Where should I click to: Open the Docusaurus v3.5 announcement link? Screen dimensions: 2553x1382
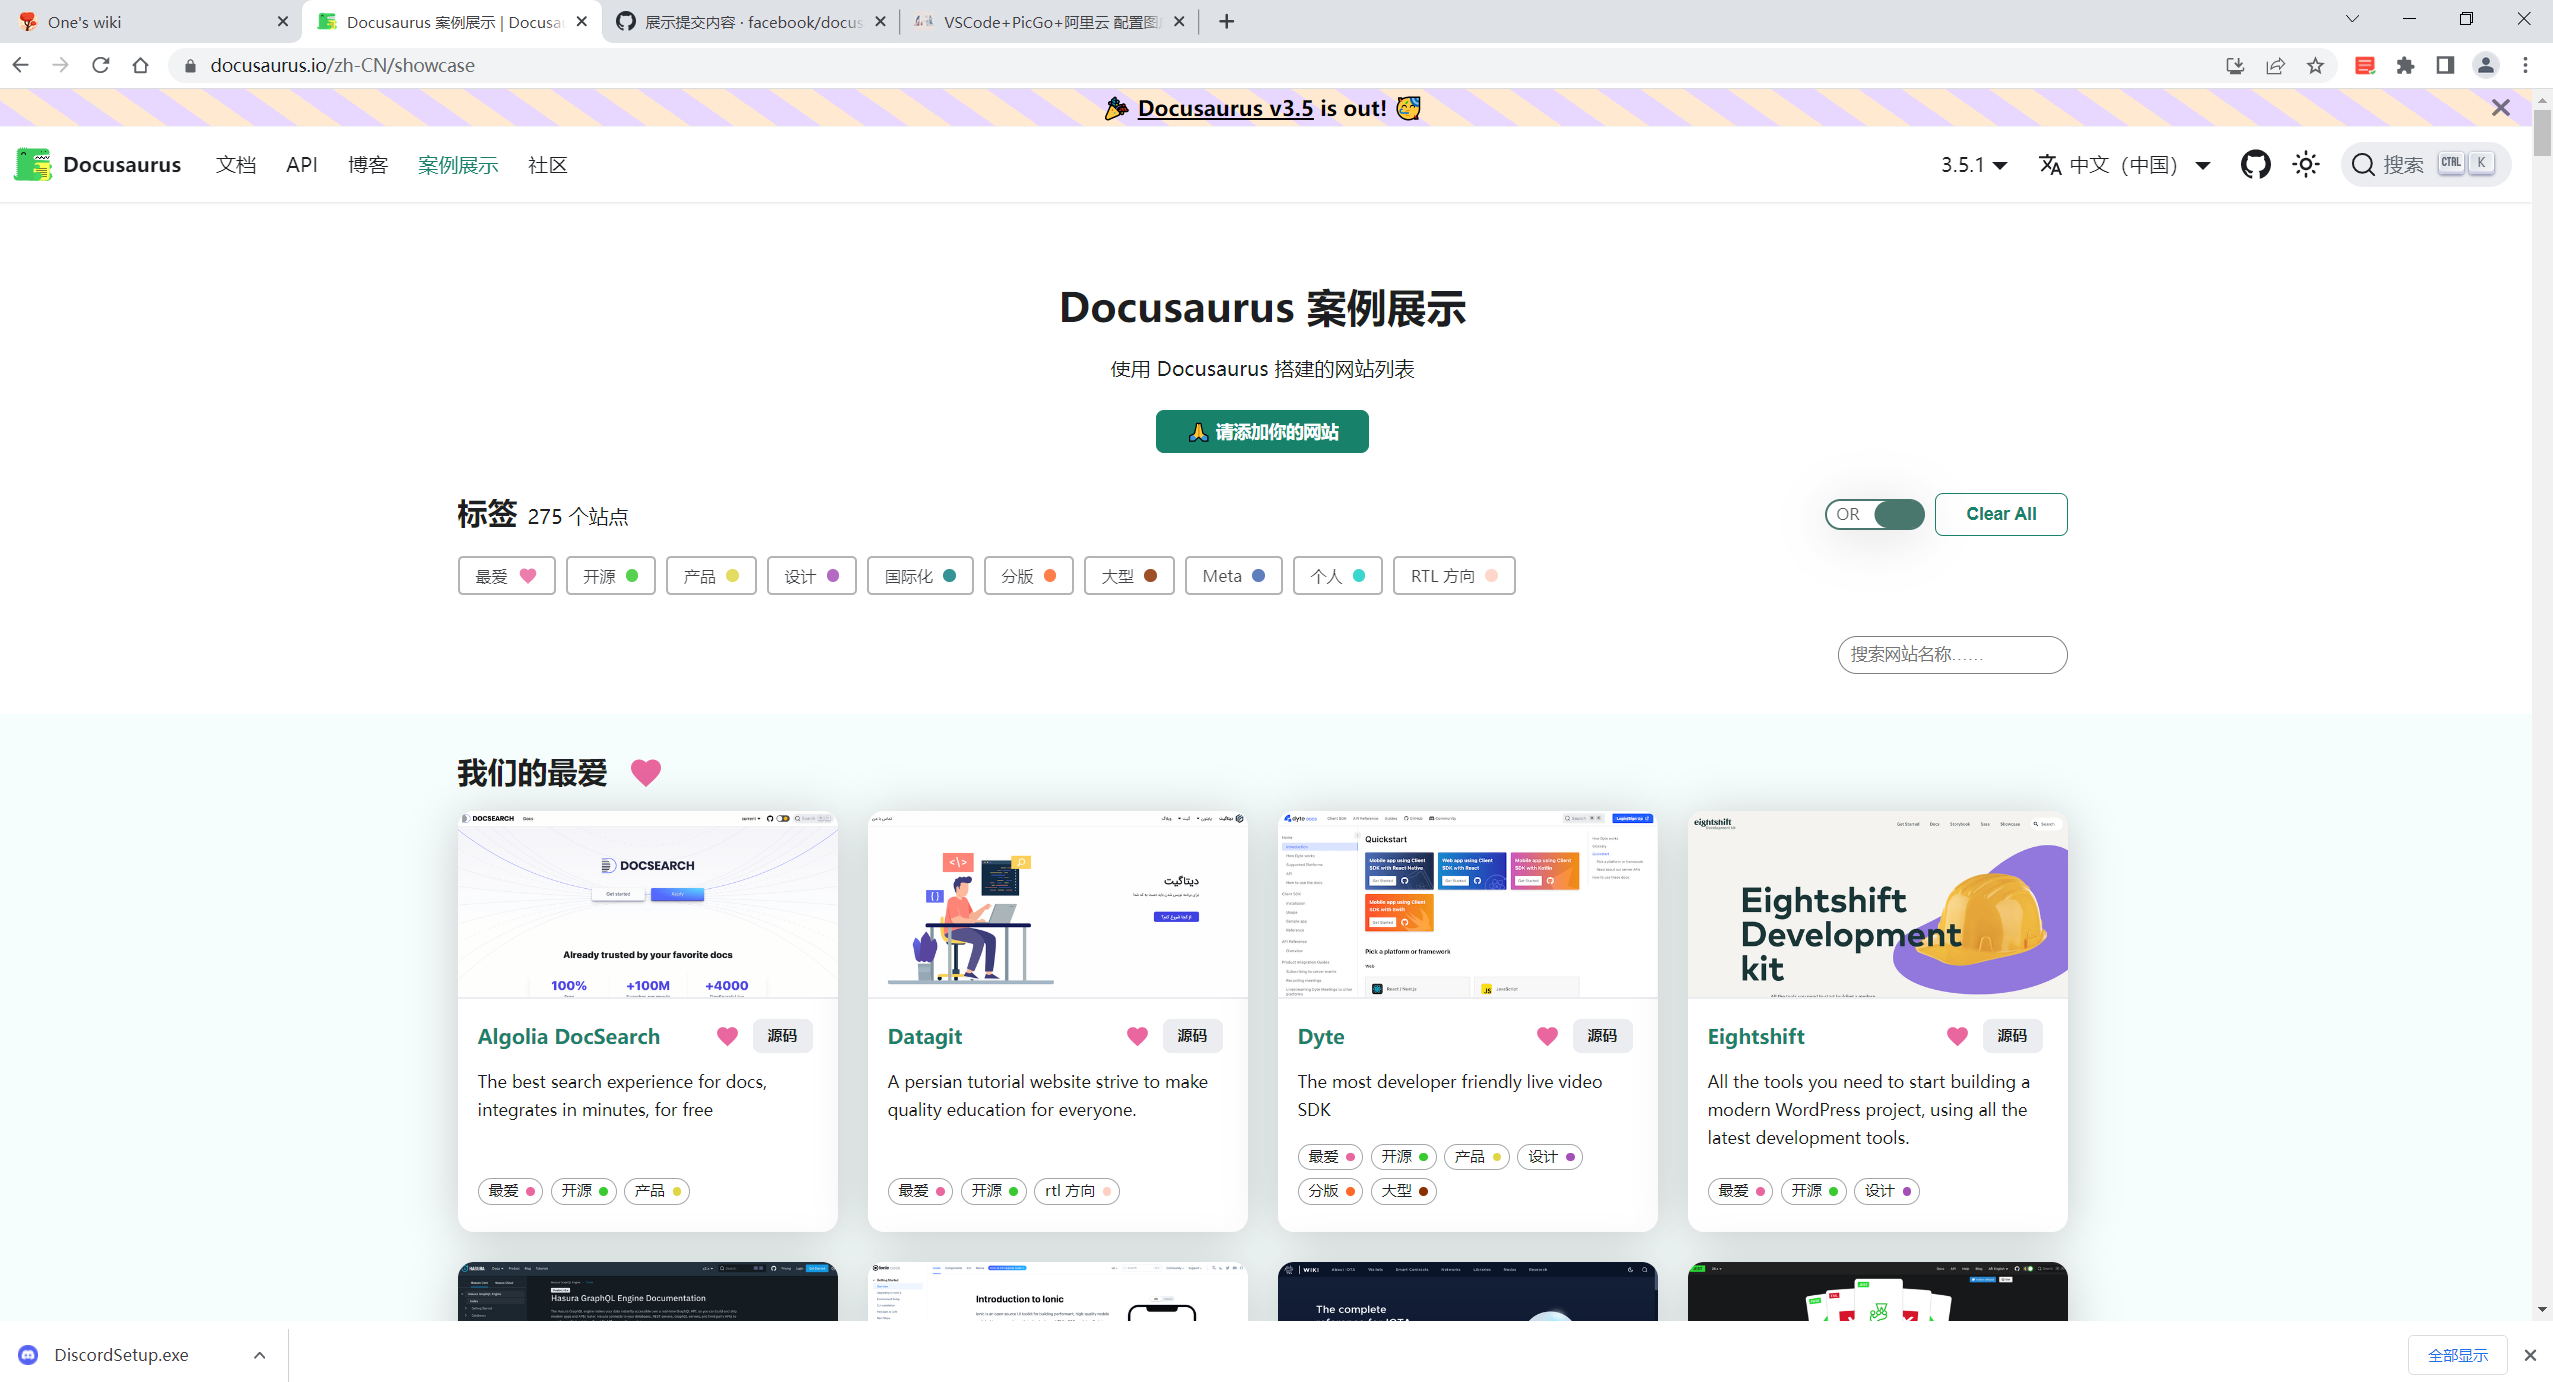click(x=1225, y=108)
